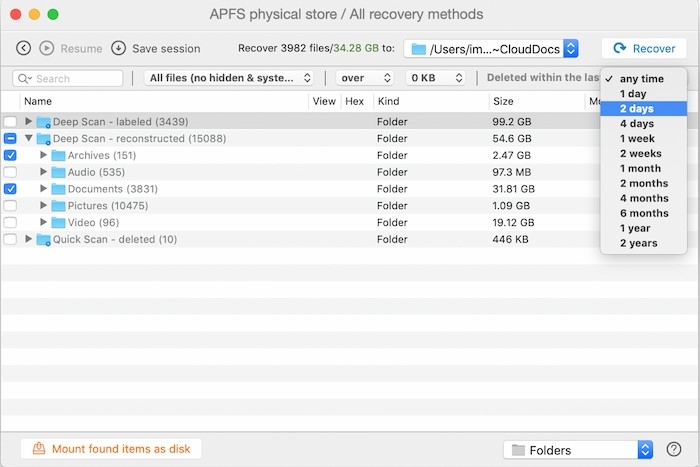Open the Folders view mode dropdown
The width and height of the screenshot is (700, 467).
(578, 450)
